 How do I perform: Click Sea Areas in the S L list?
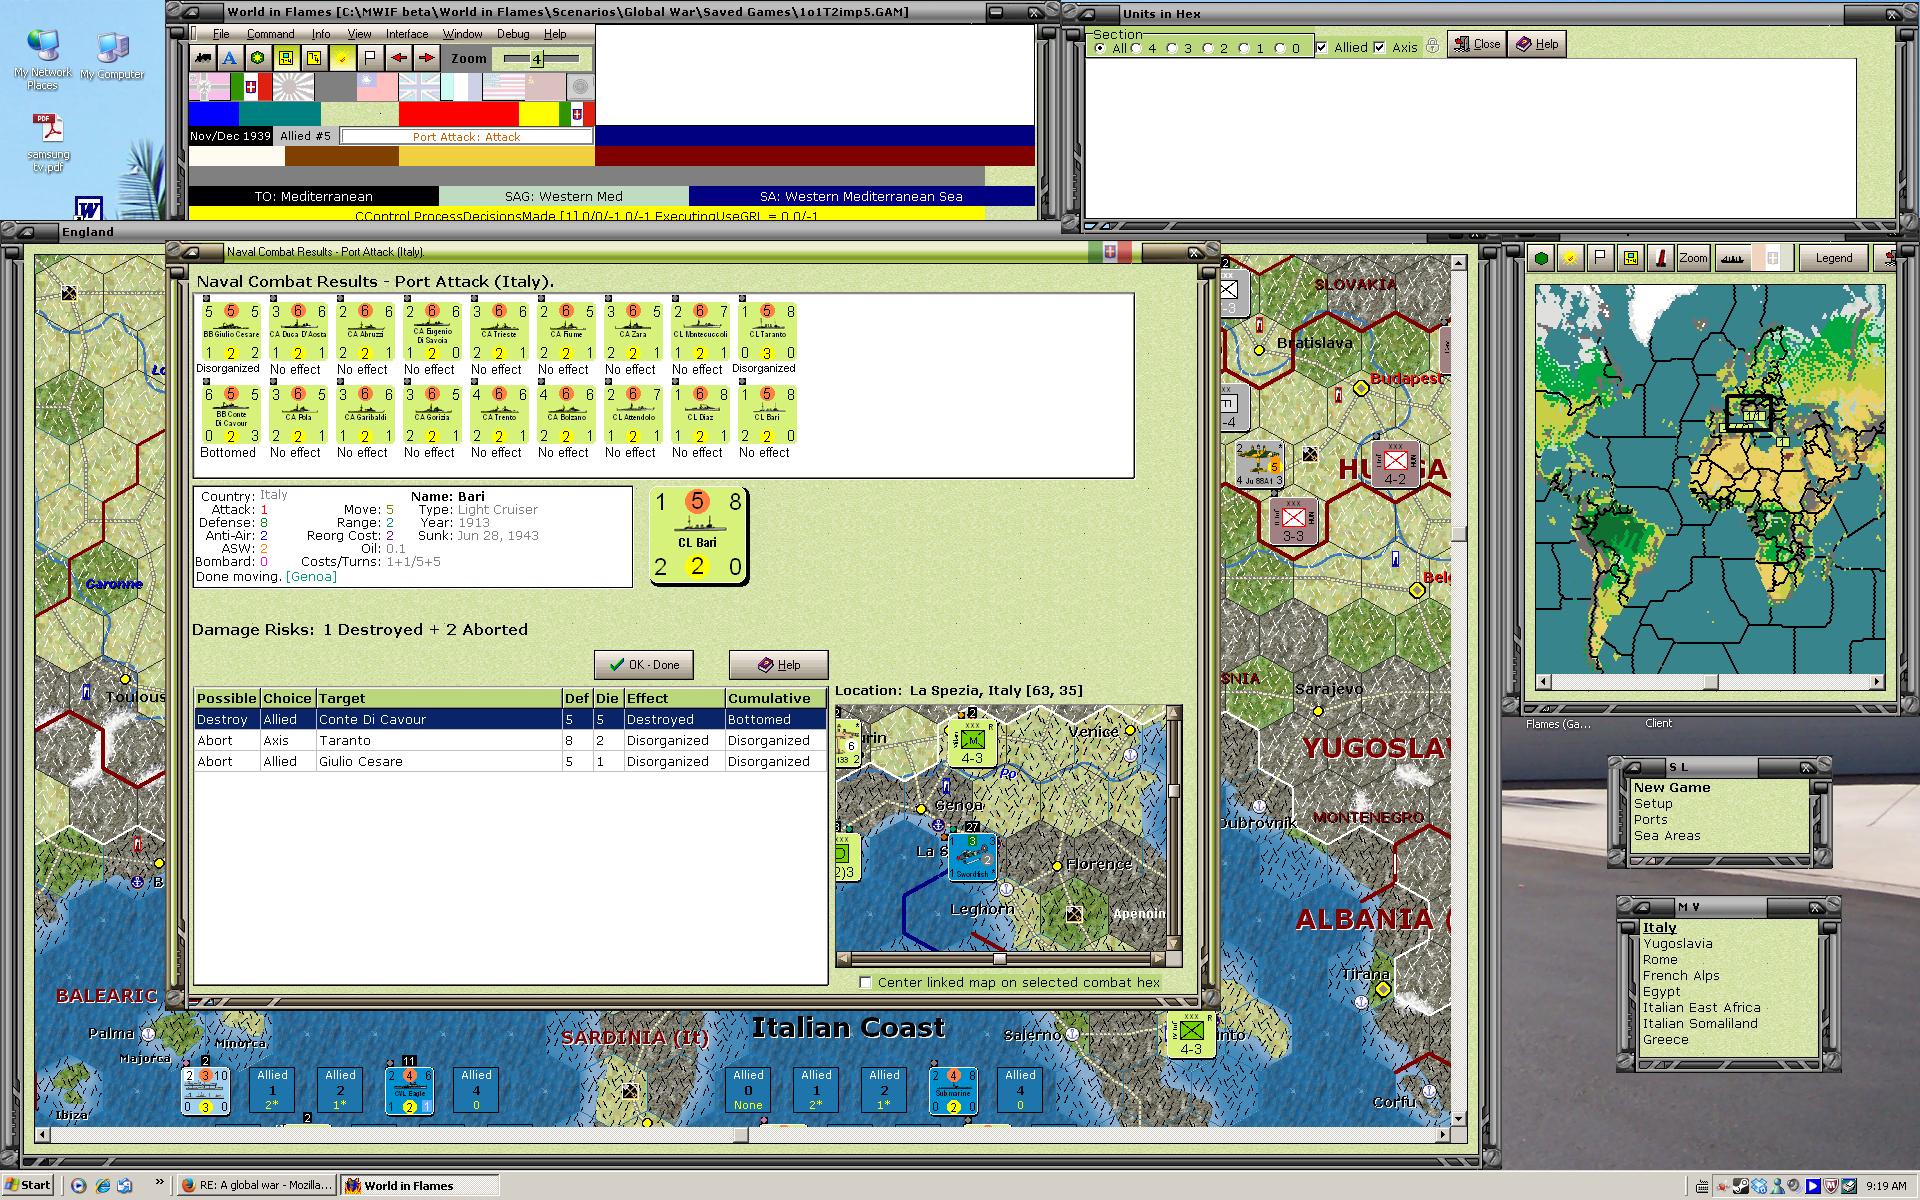tap(1667, 835)
